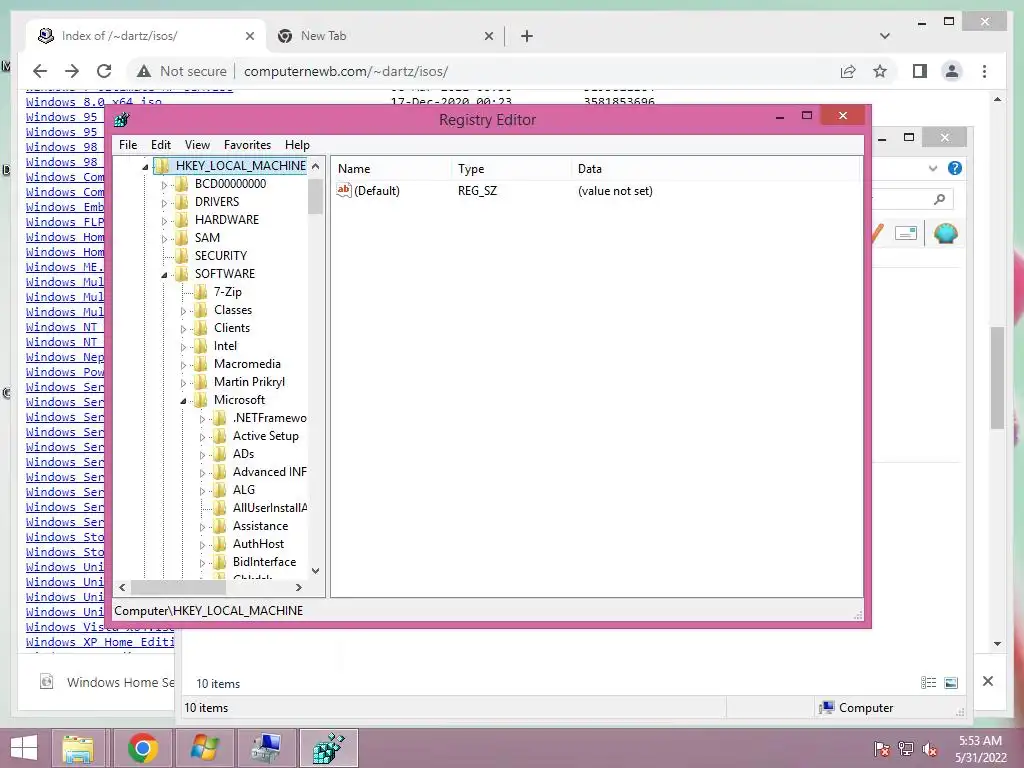Expand the Active Setup key
This screenshot has height=768, width=1024.
pyautogui.click(x=202, y=437)
